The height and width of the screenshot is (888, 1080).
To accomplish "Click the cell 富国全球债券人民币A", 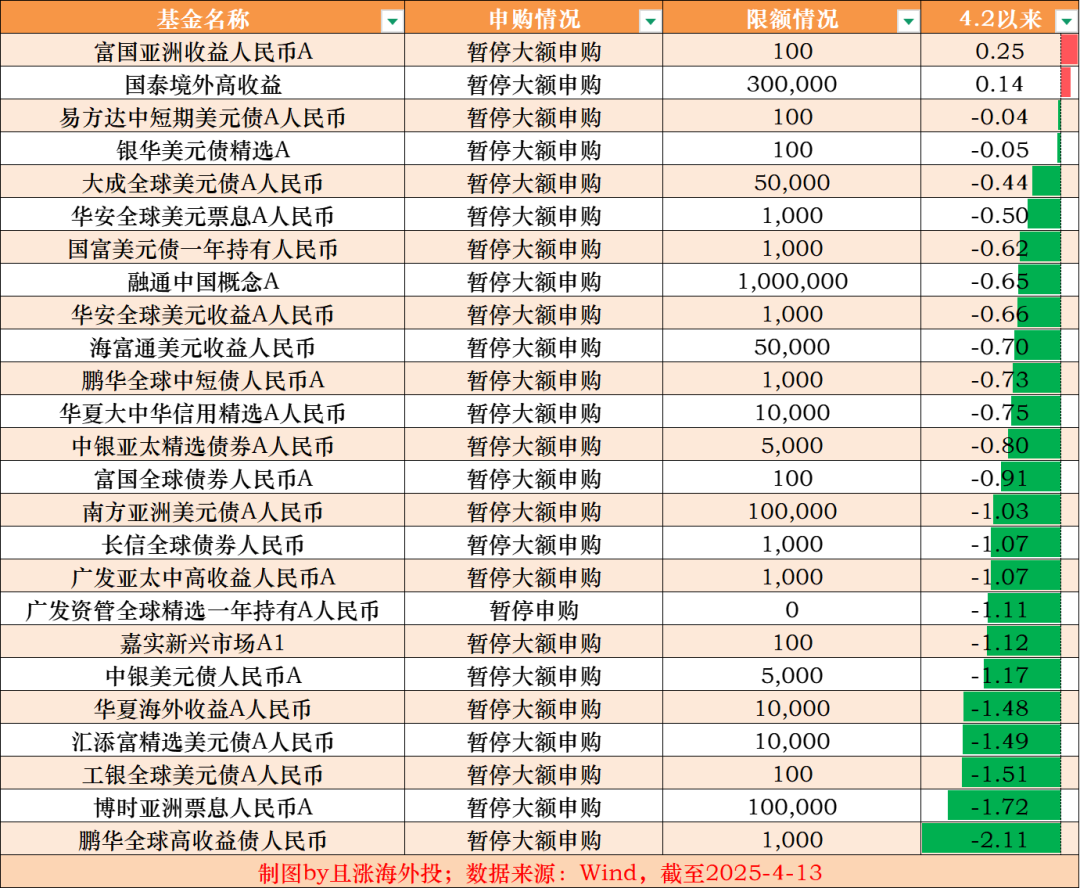I will (x=202, y=478).
